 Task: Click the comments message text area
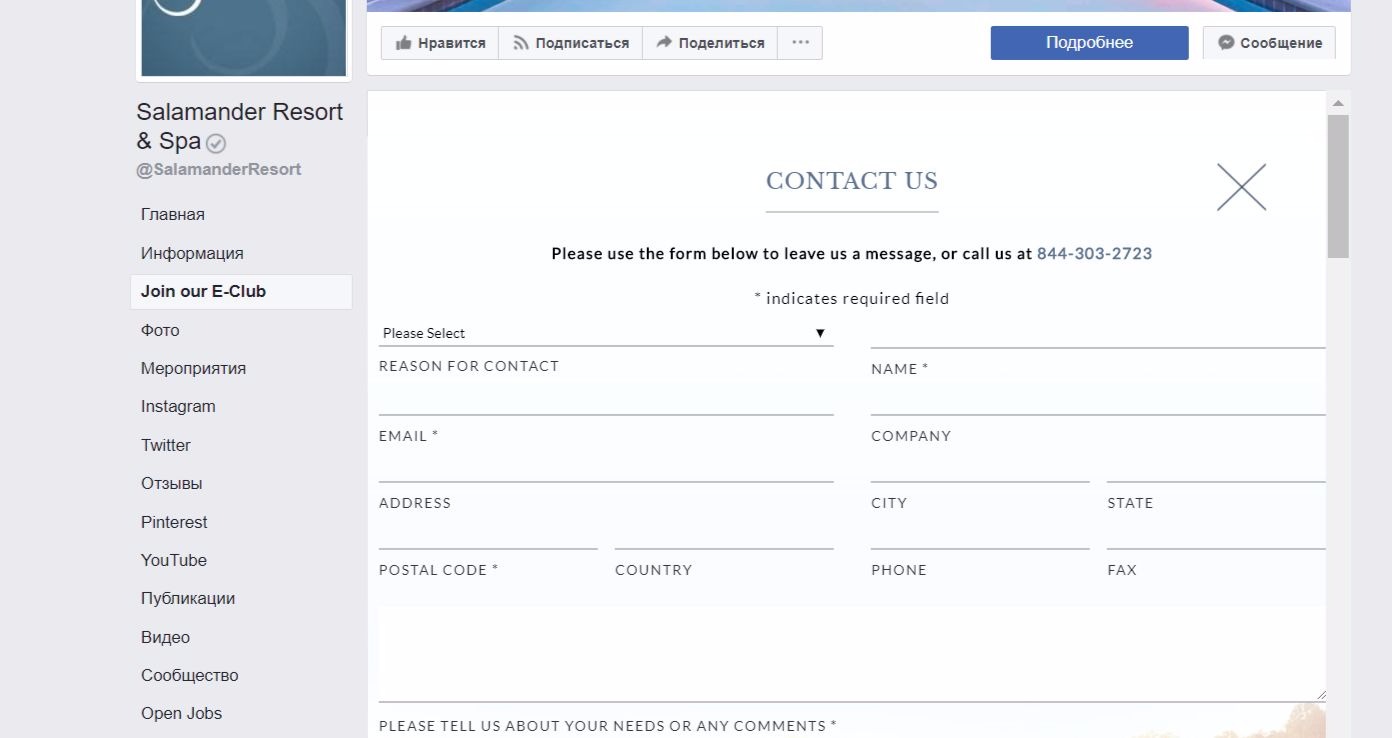point(852,652)
